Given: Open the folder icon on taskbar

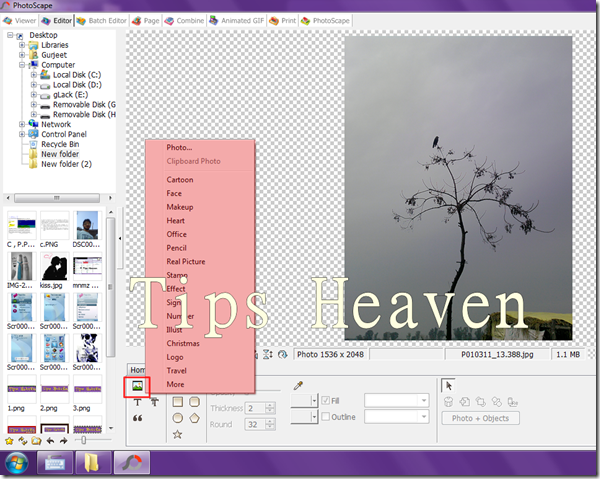Looking at the screenshot, I should pos(92,463).
